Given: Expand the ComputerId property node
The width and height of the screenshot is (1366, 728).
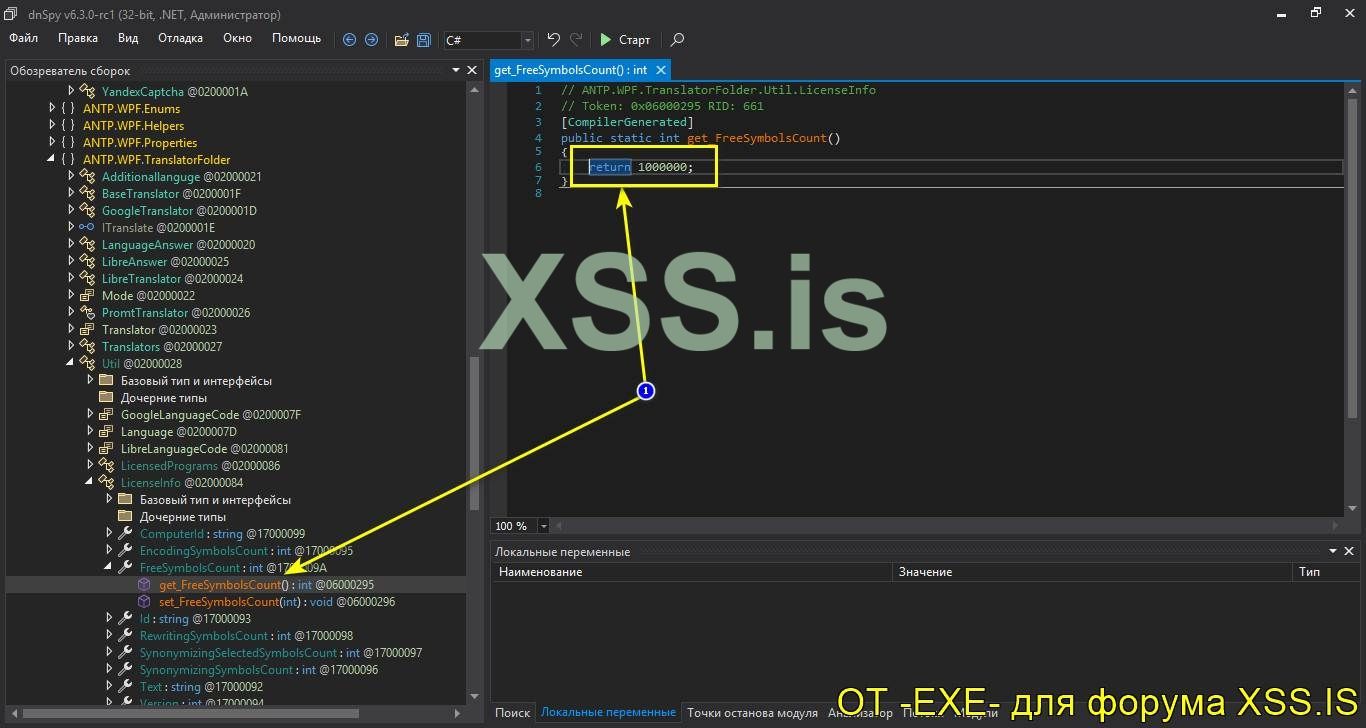Looking at the screenshot, I should point(109,534).
